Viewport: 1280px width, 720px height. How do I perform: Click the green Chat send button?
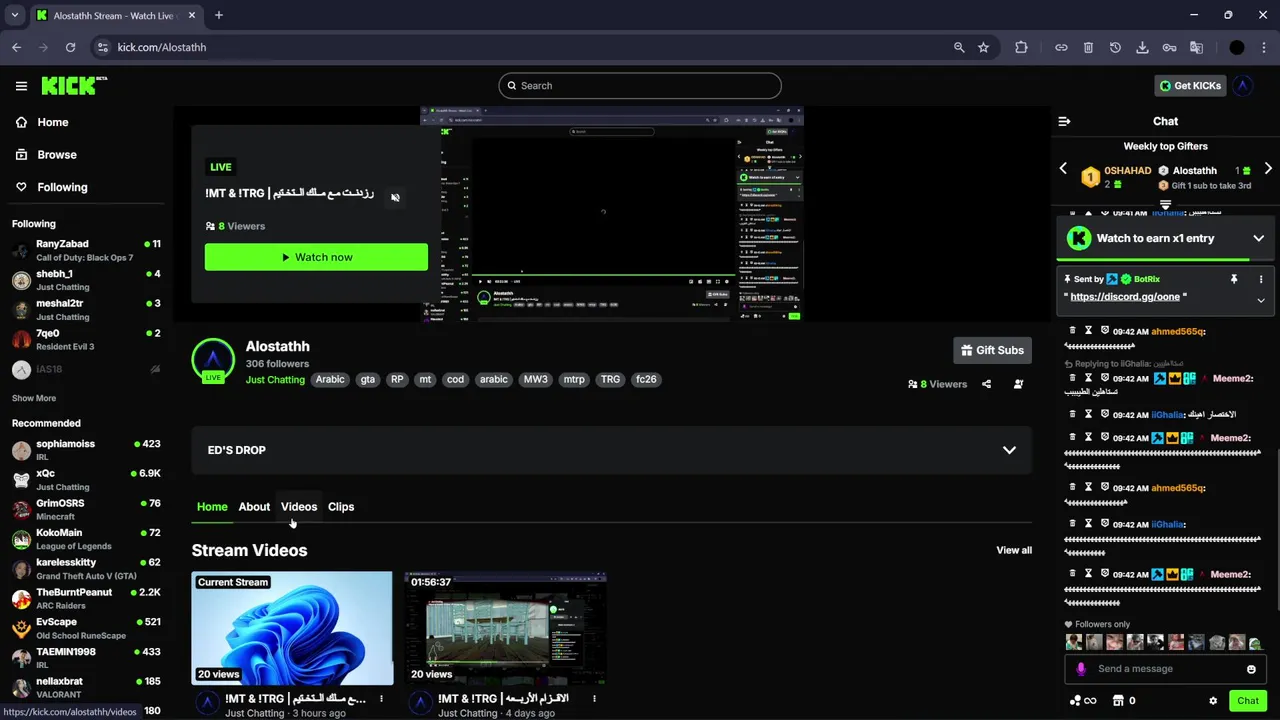click(1248, 701)
